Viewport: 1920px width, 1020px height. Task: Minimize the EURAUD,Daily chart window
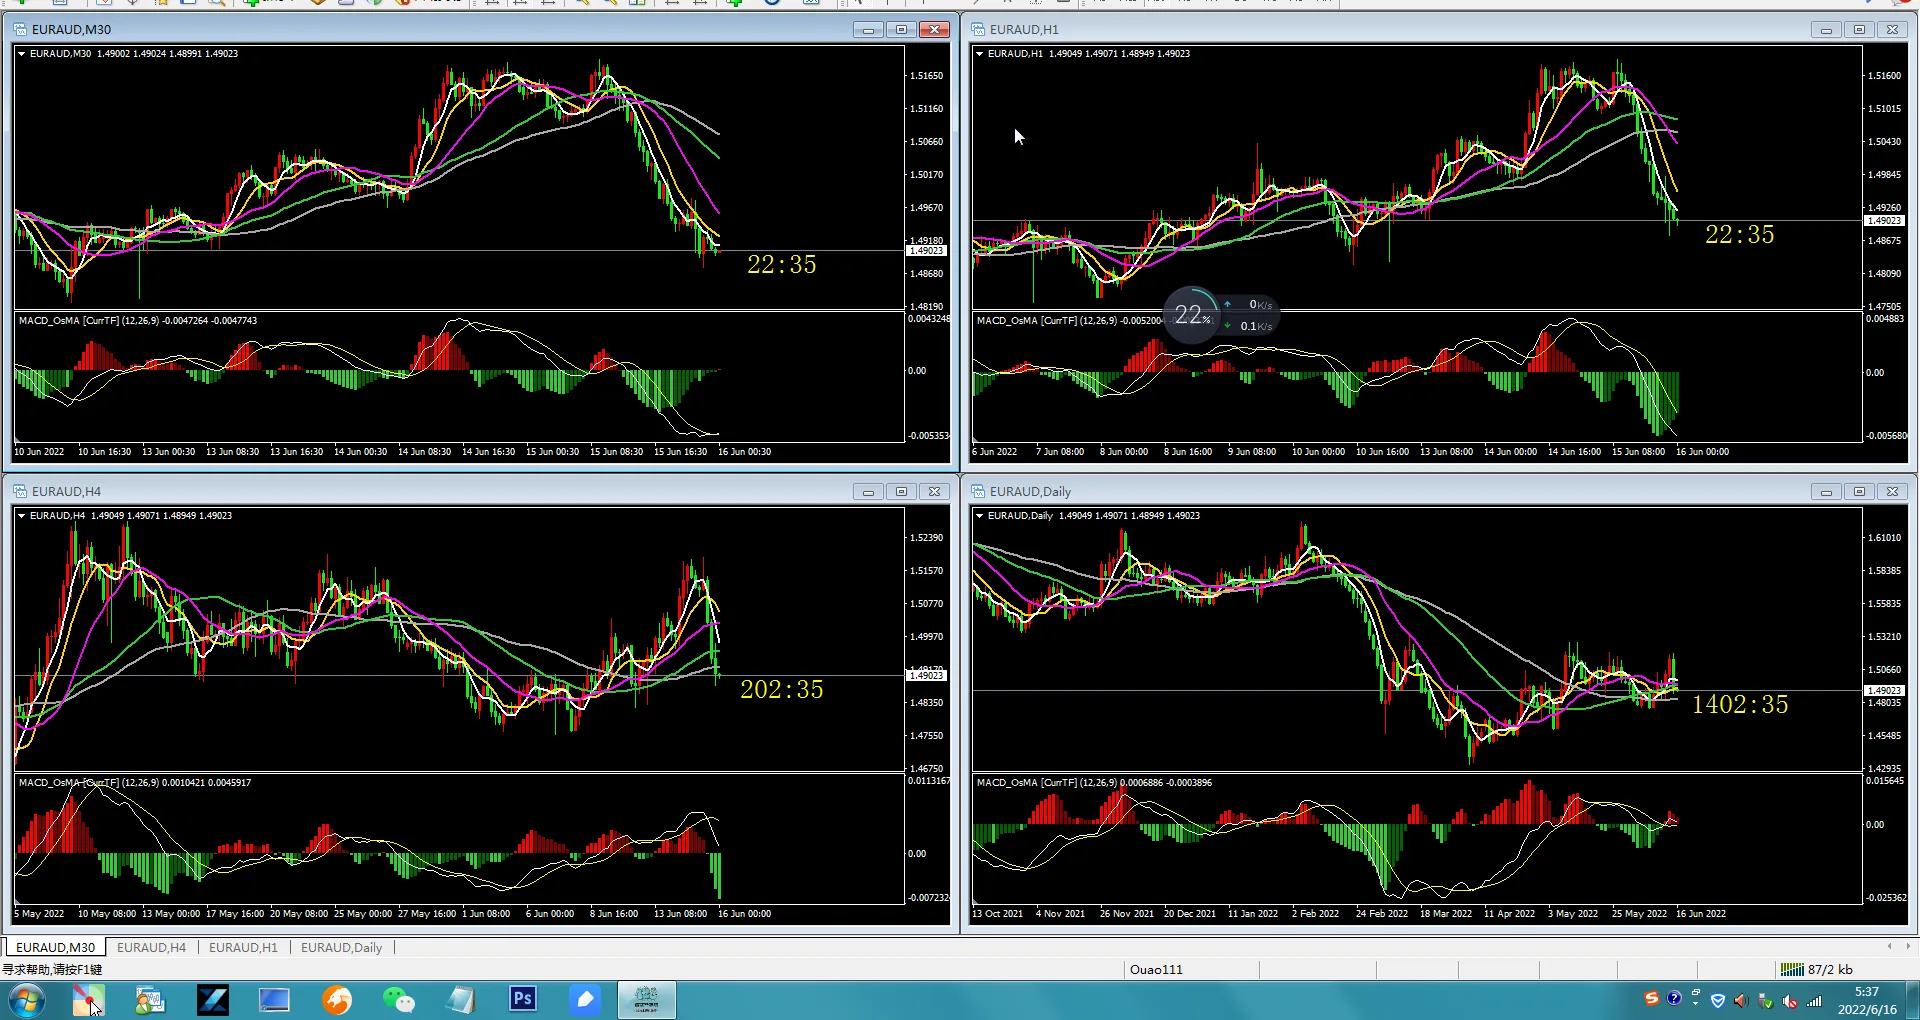tap(1826, 492)
